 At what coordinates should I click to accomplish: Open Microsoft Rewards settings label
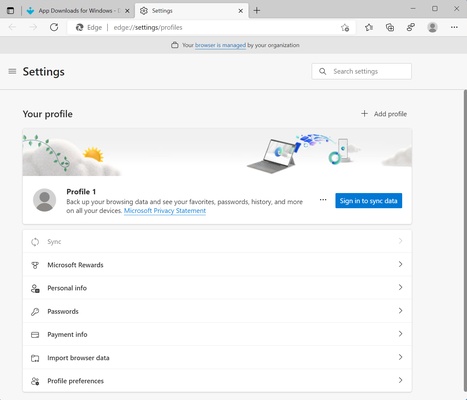[x=75, y=265]
